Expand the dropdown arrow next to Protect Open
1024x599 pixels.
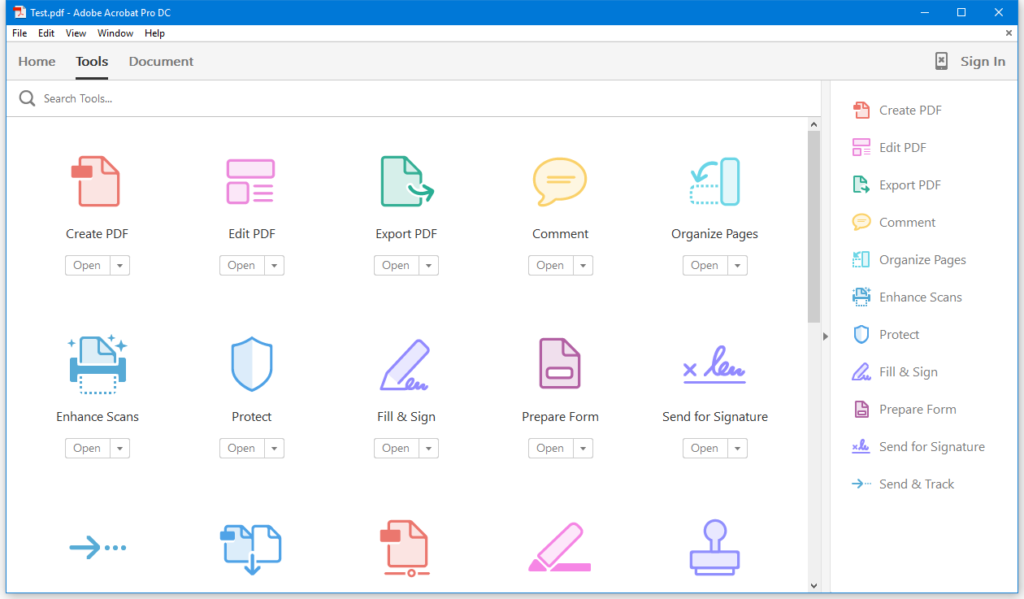(274, 448)
